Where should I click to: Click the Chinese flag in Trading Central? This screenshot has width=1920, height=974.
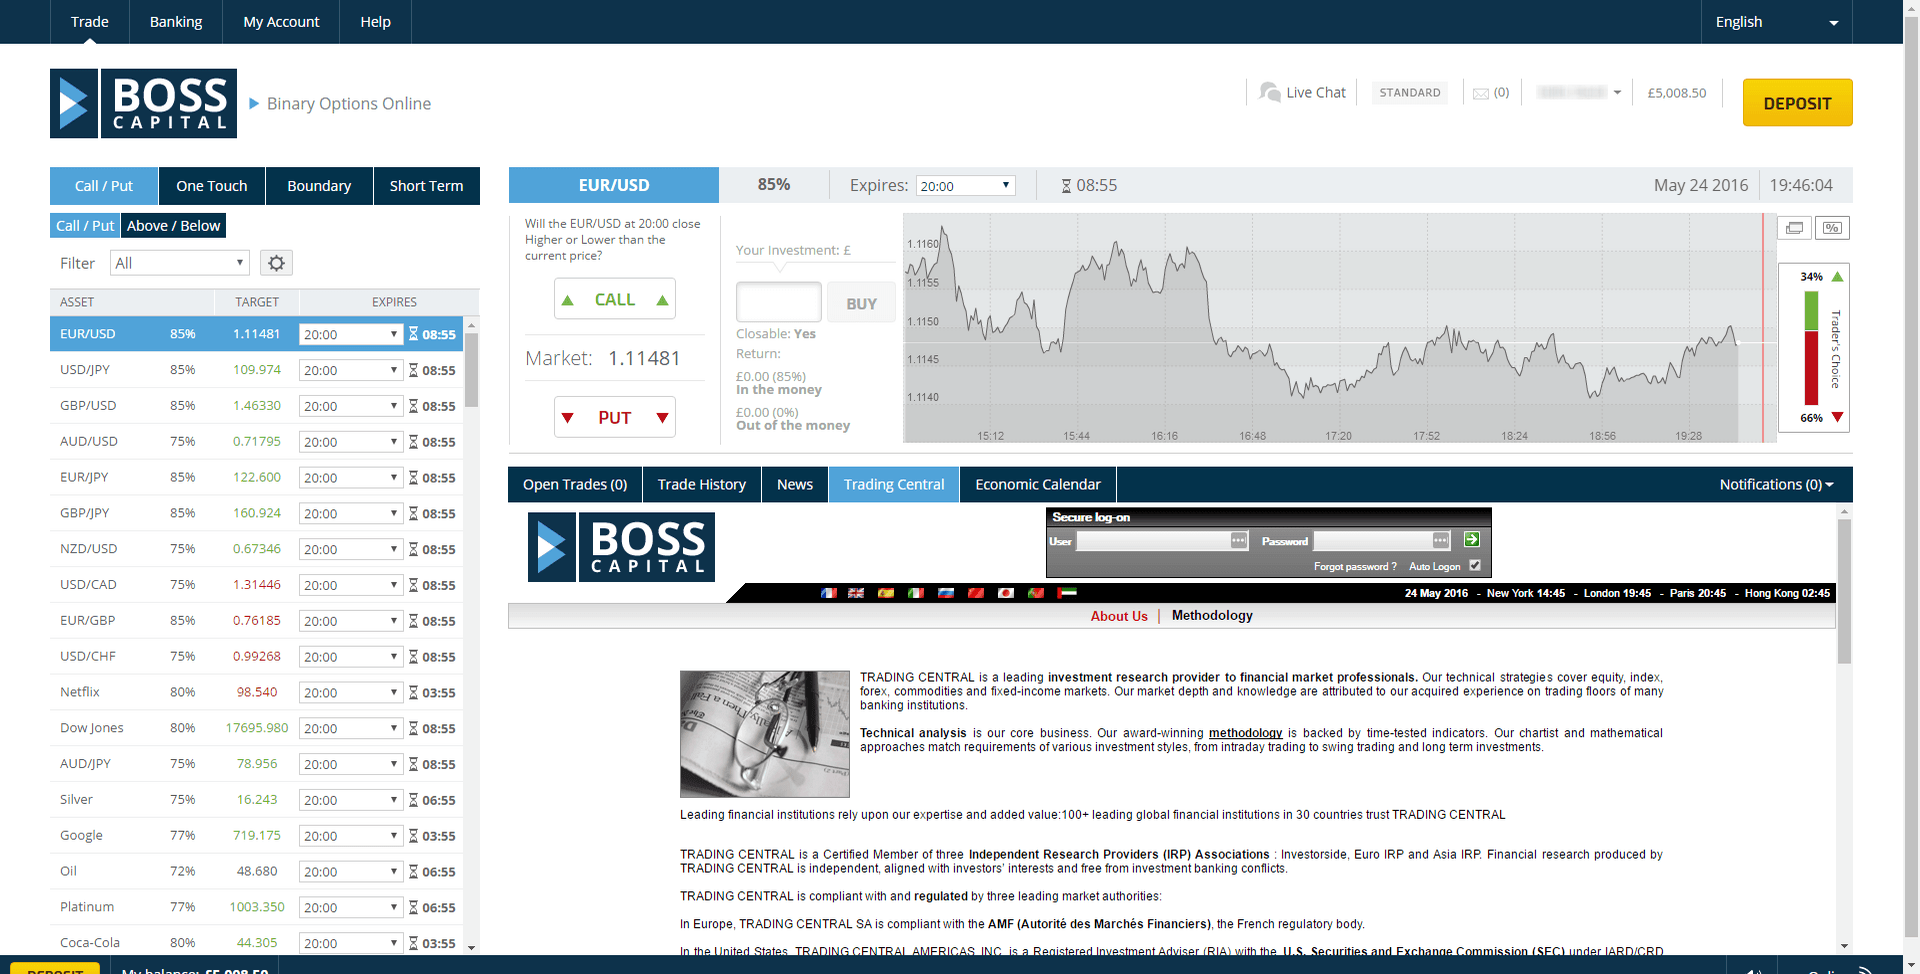click(976, 593)
